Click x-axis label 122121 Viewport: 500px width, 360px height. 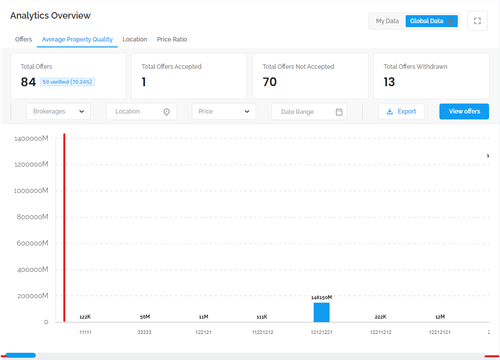tap(203, 332)
